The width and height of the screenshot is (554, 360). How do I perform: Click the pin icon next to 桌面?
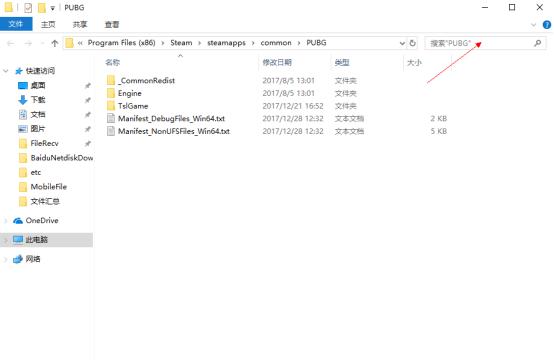pos(87,85)
